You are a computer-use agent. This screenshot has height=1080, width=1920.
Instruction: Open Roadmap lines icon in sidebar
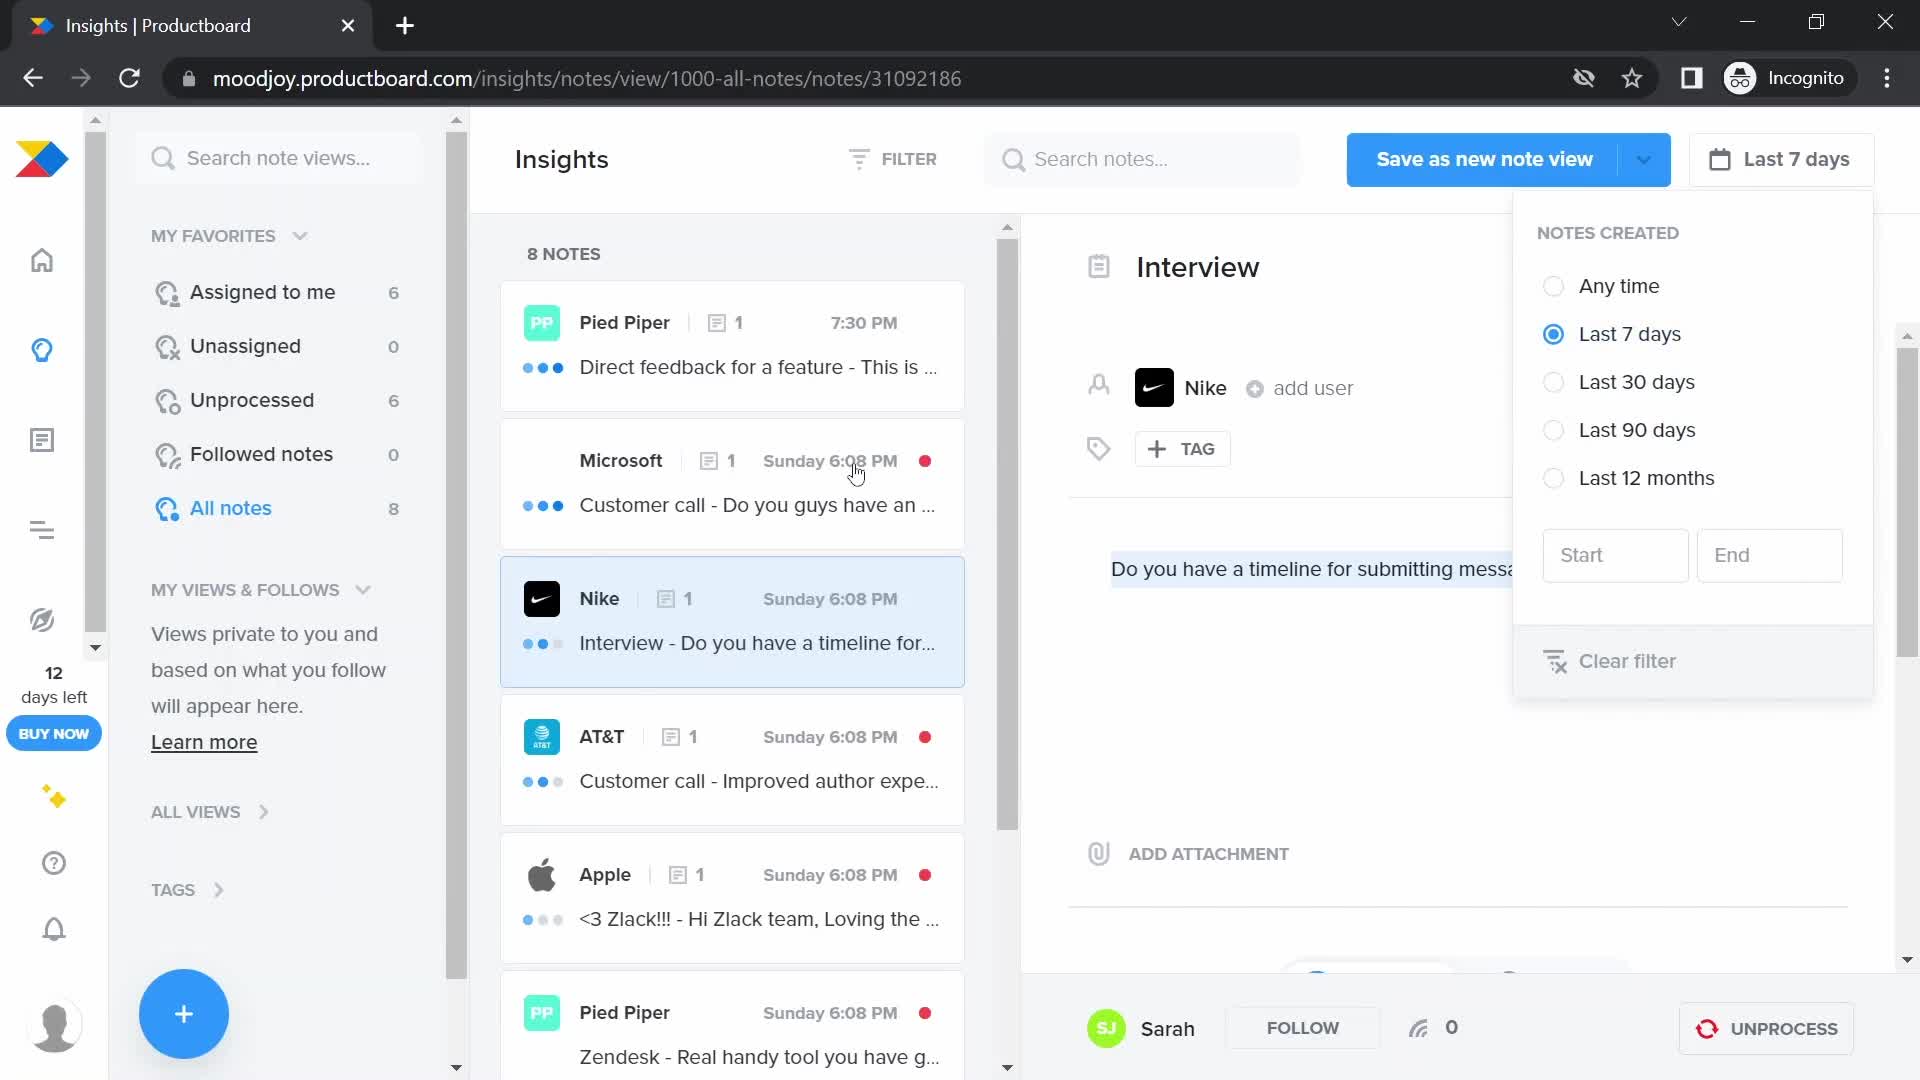[42, 530]
